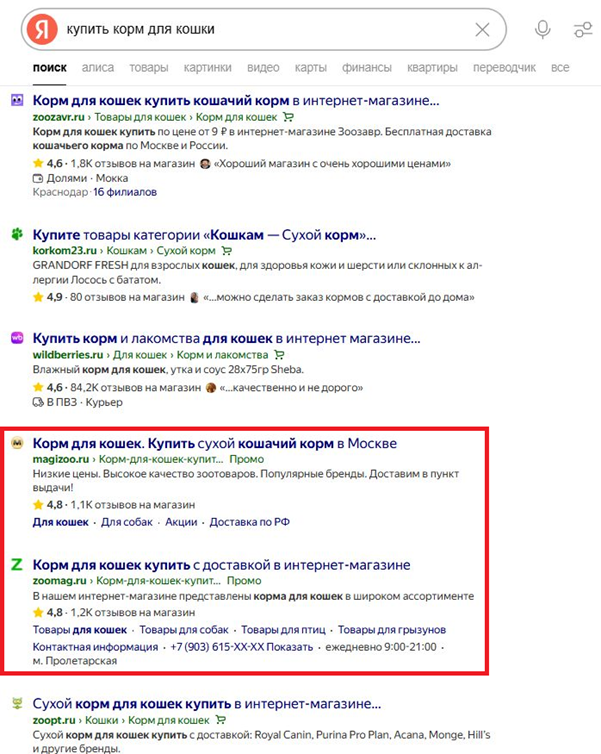Click the zoomag green Z favicon
The image size is (601, 754).
(17, 564)
